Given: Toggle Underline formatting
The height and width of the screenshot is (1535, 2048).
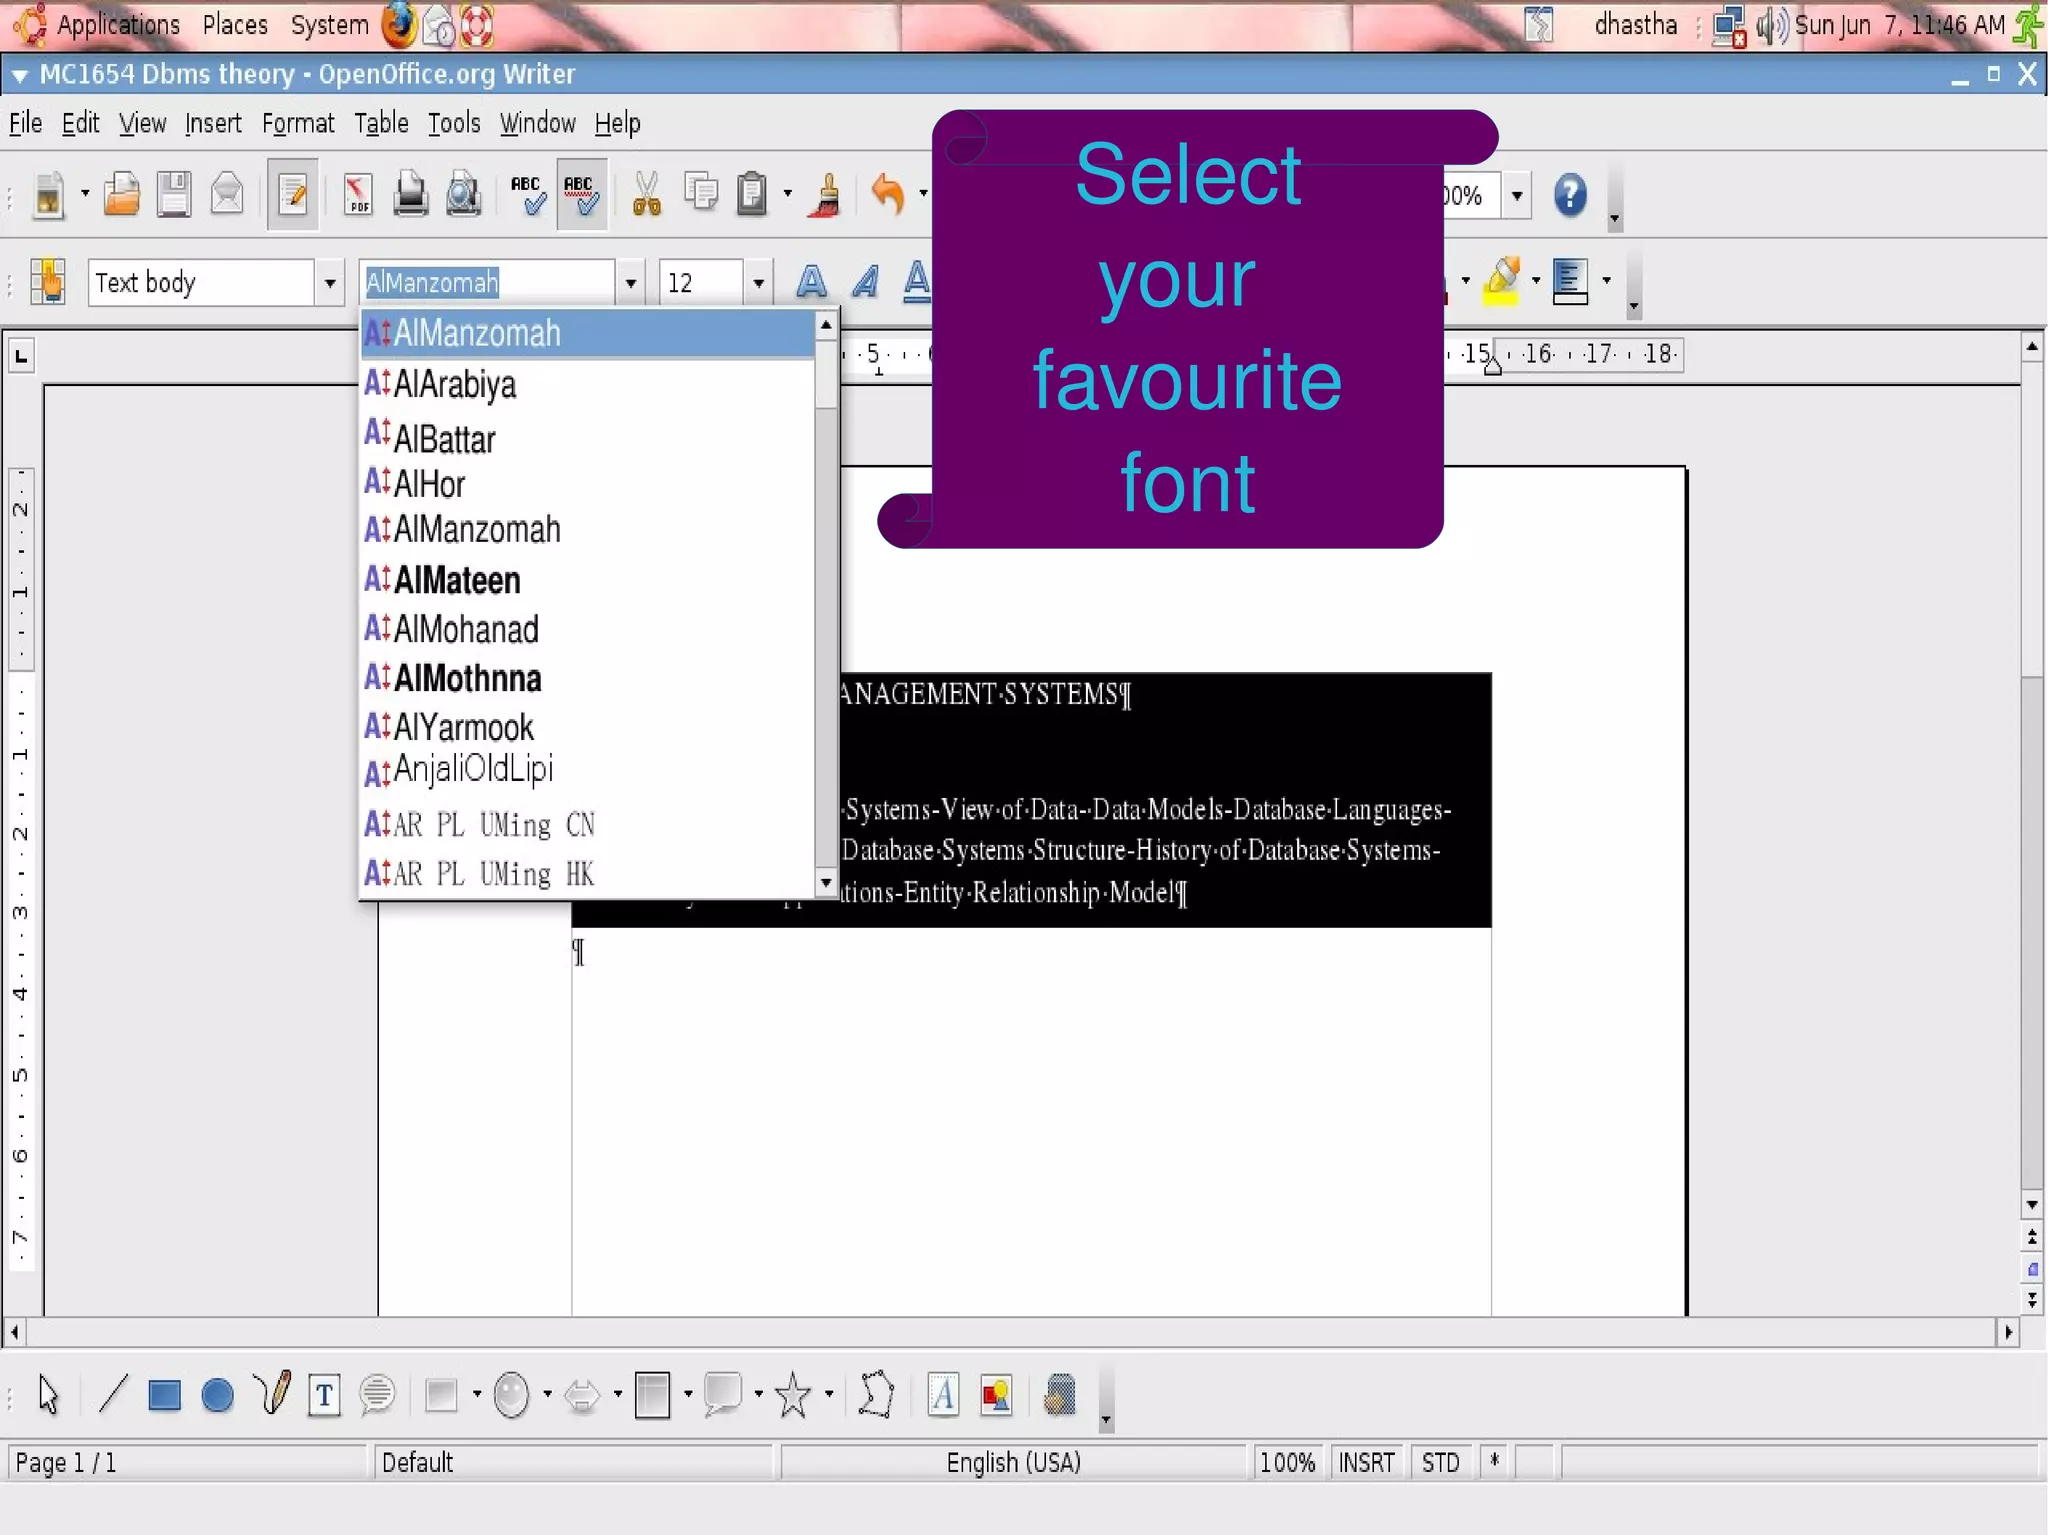Looking at the screenshot, I should 916,282.
